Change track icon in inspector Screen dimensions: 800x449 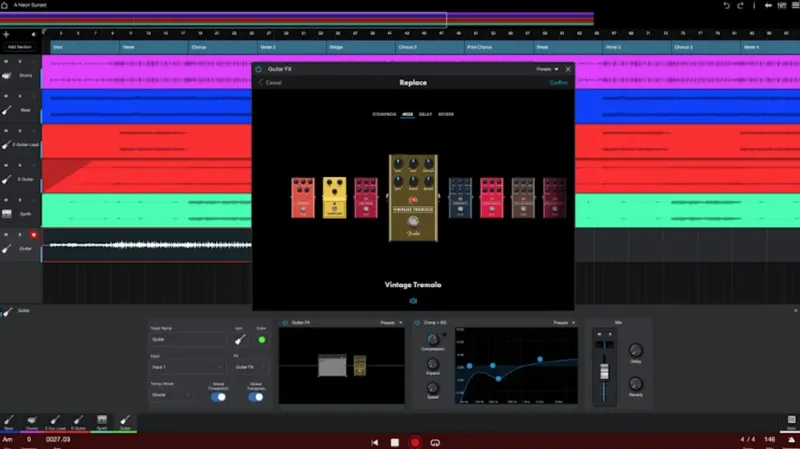pos(240,339)
